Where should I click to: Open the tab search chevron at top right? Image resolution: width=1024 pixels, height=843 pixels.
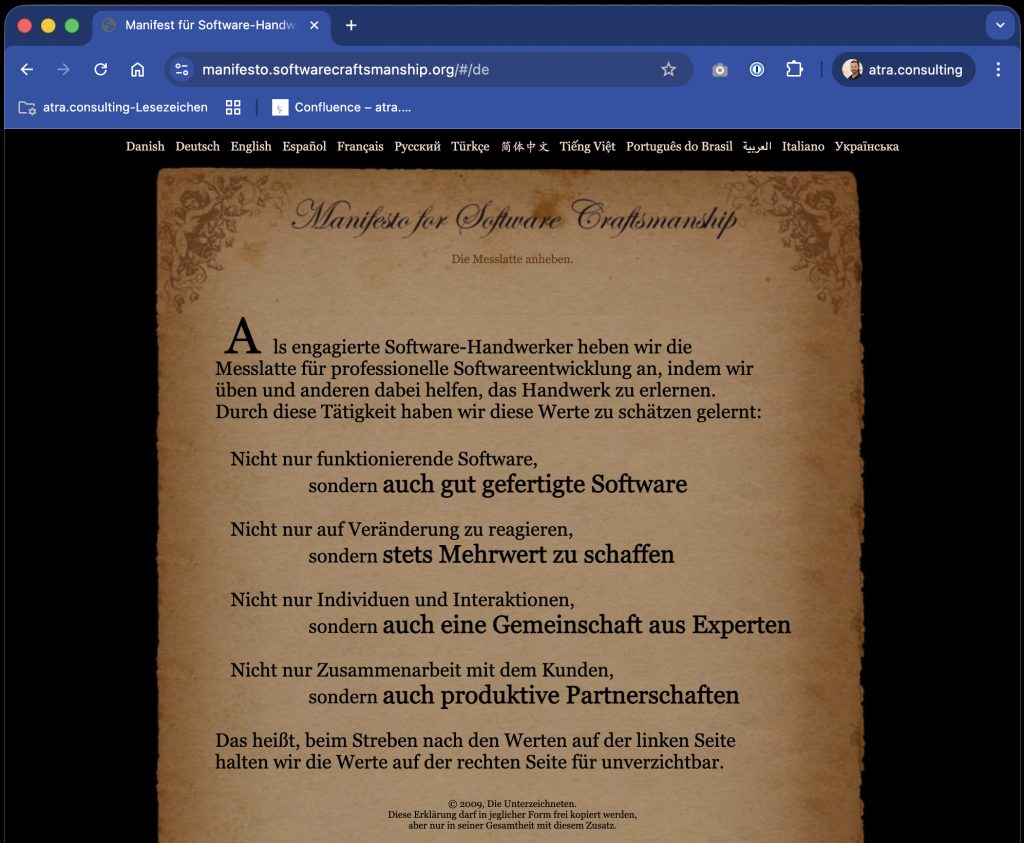click(999, 25)
